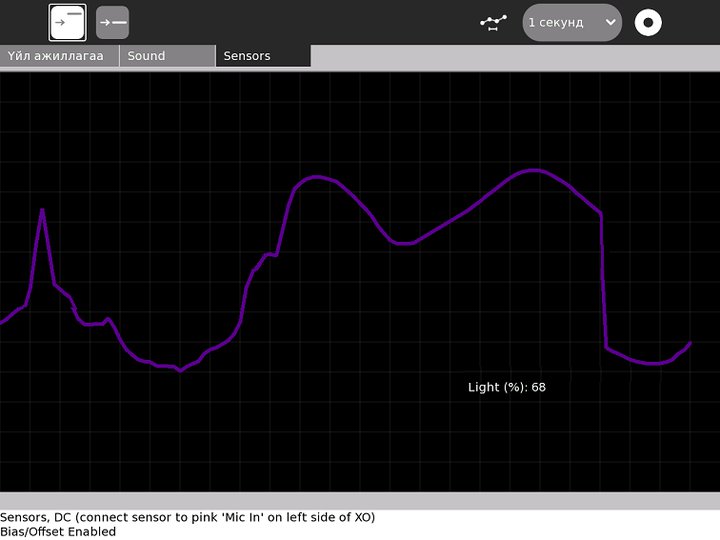Viewport: 720px width, 540px height.
Task: Select the voltage sensor mode button
Action: pos(113,22)
